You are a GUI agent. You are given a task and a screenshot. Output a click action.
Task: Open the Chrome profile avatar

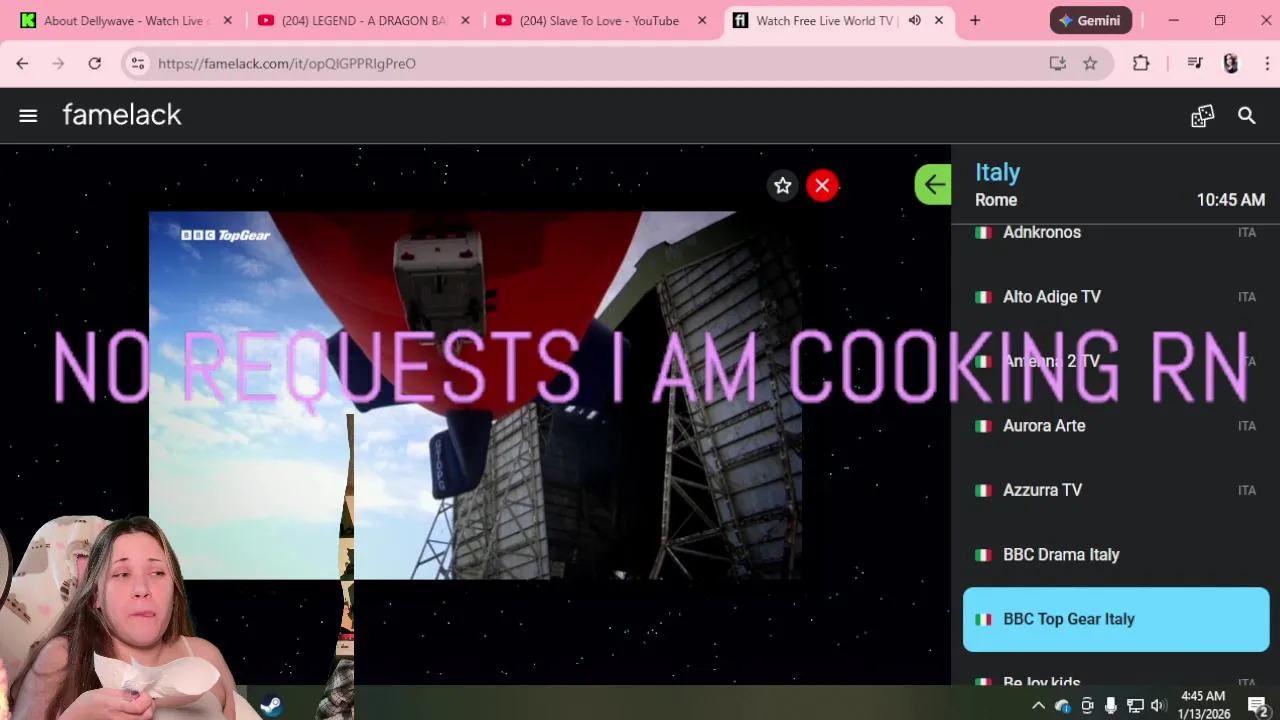[1231, 63]
